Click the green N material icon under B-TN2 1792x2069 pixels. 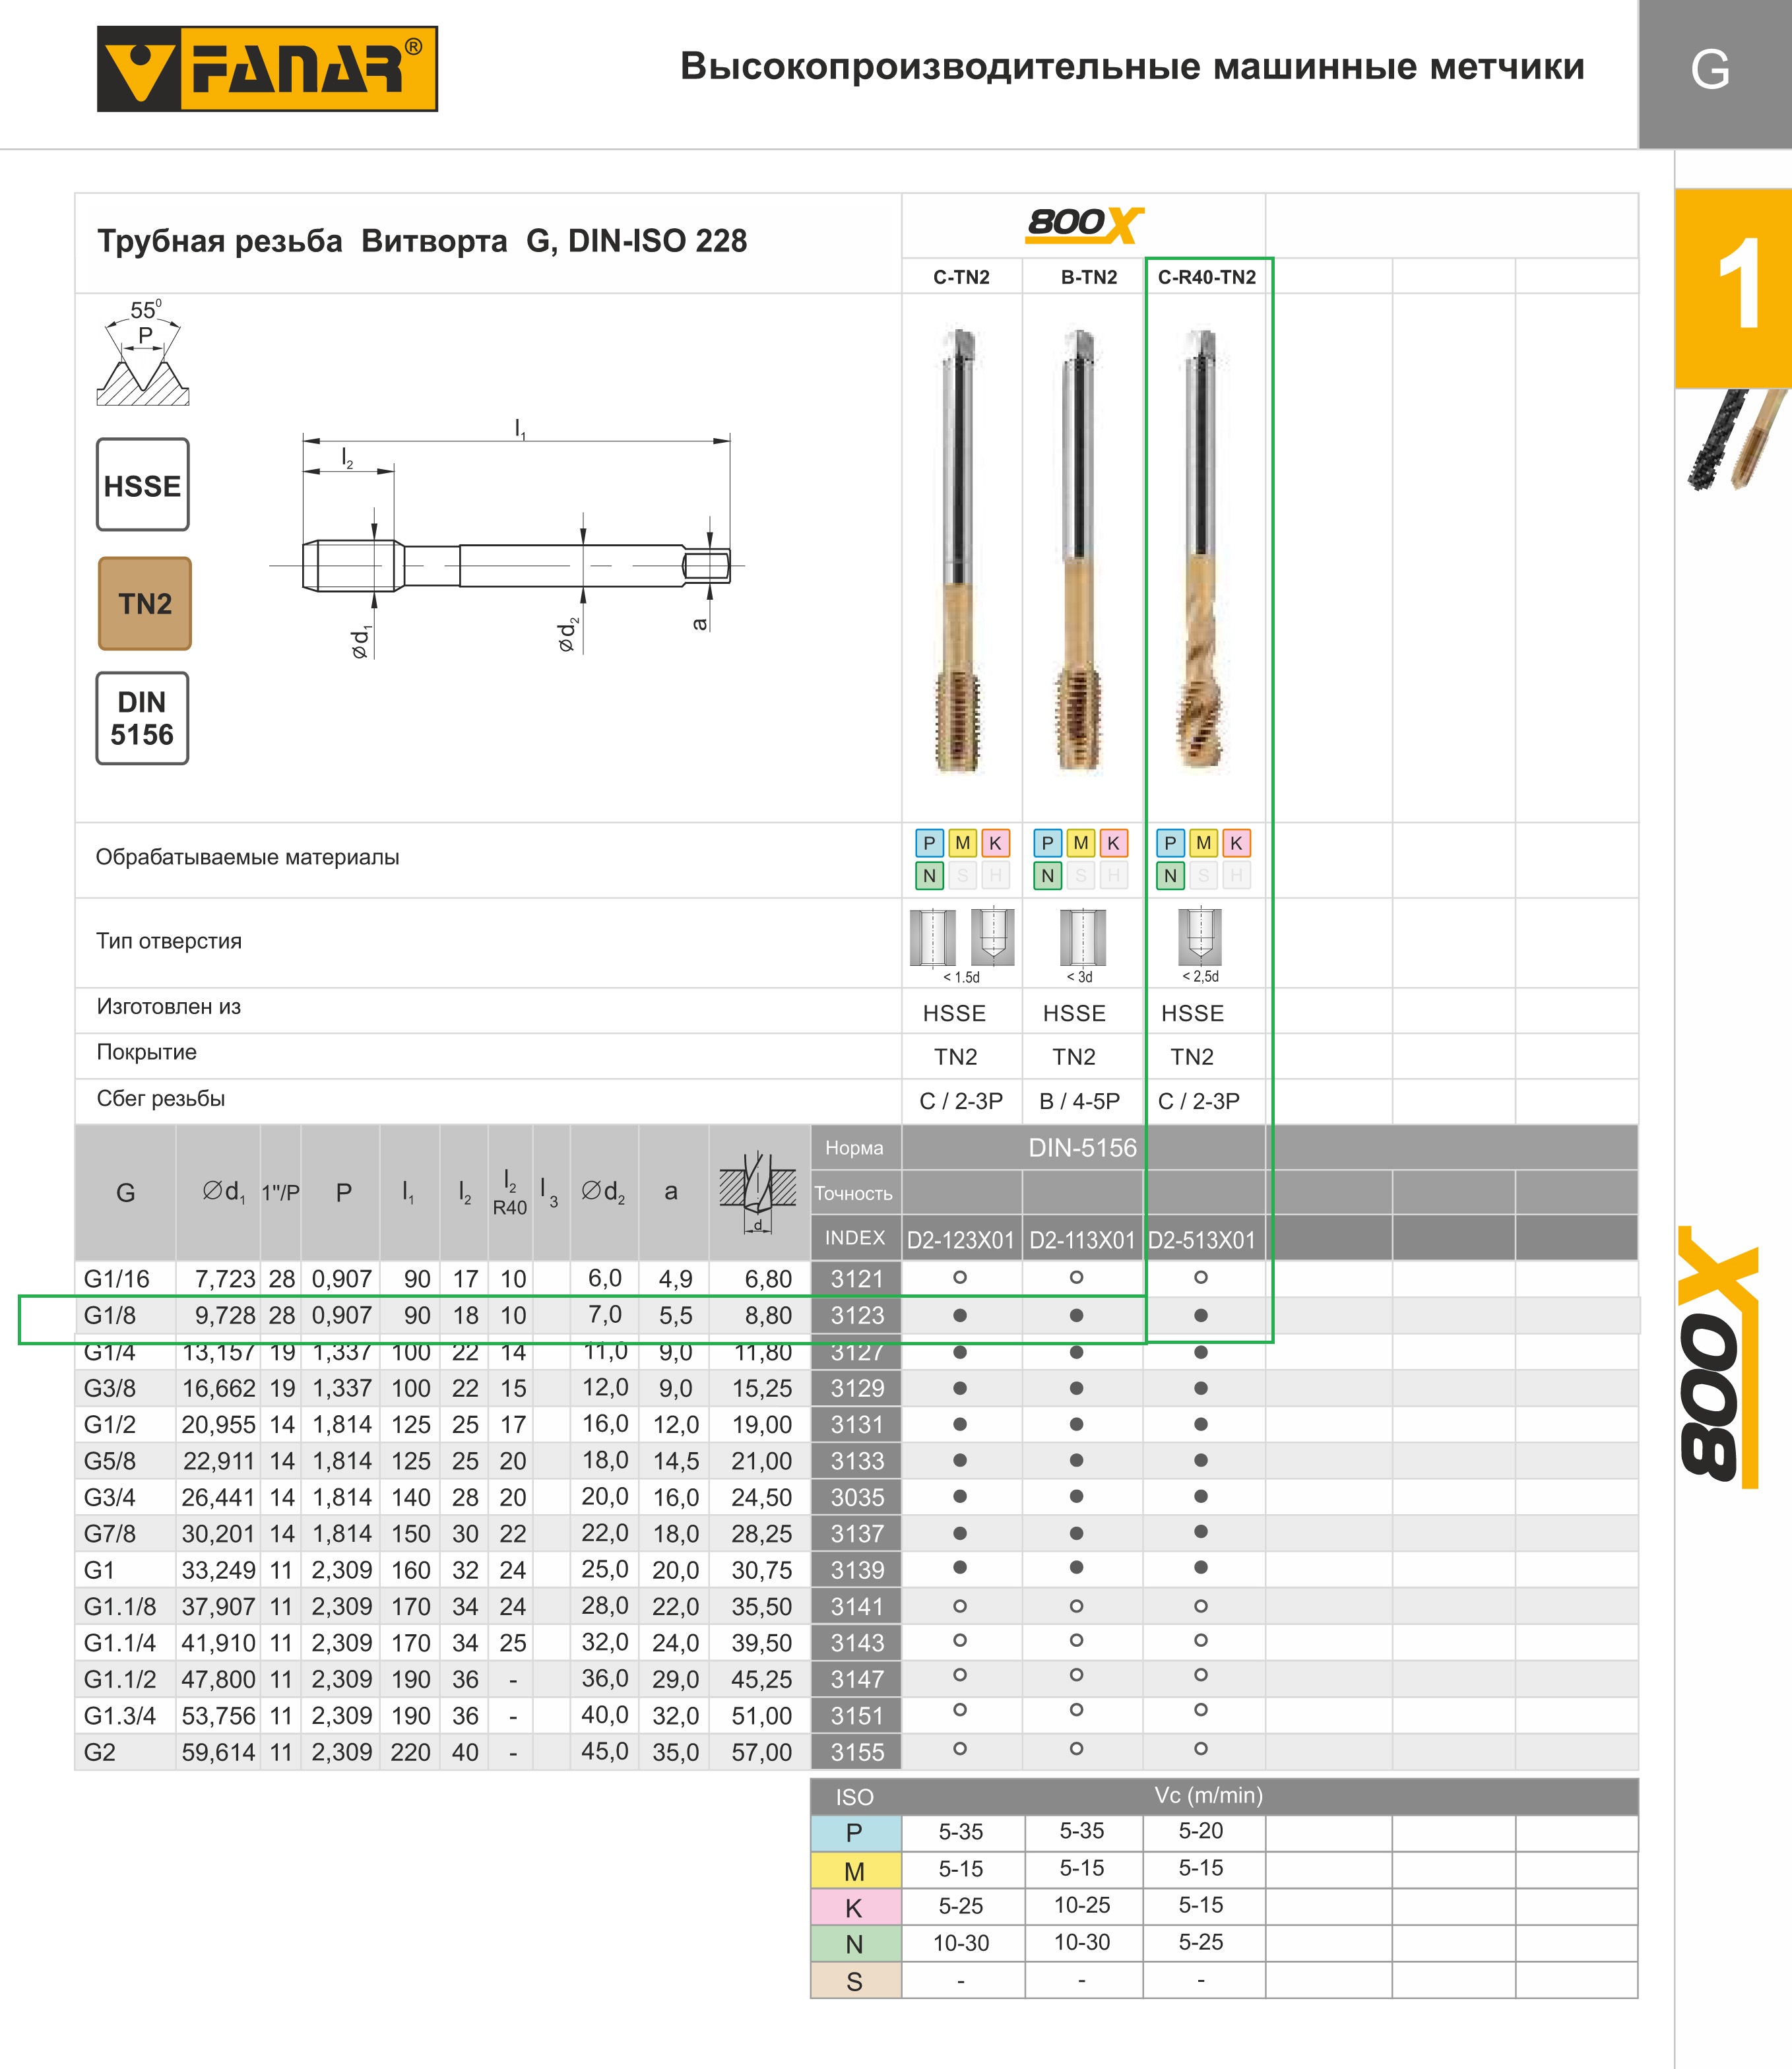[1047, 876]
